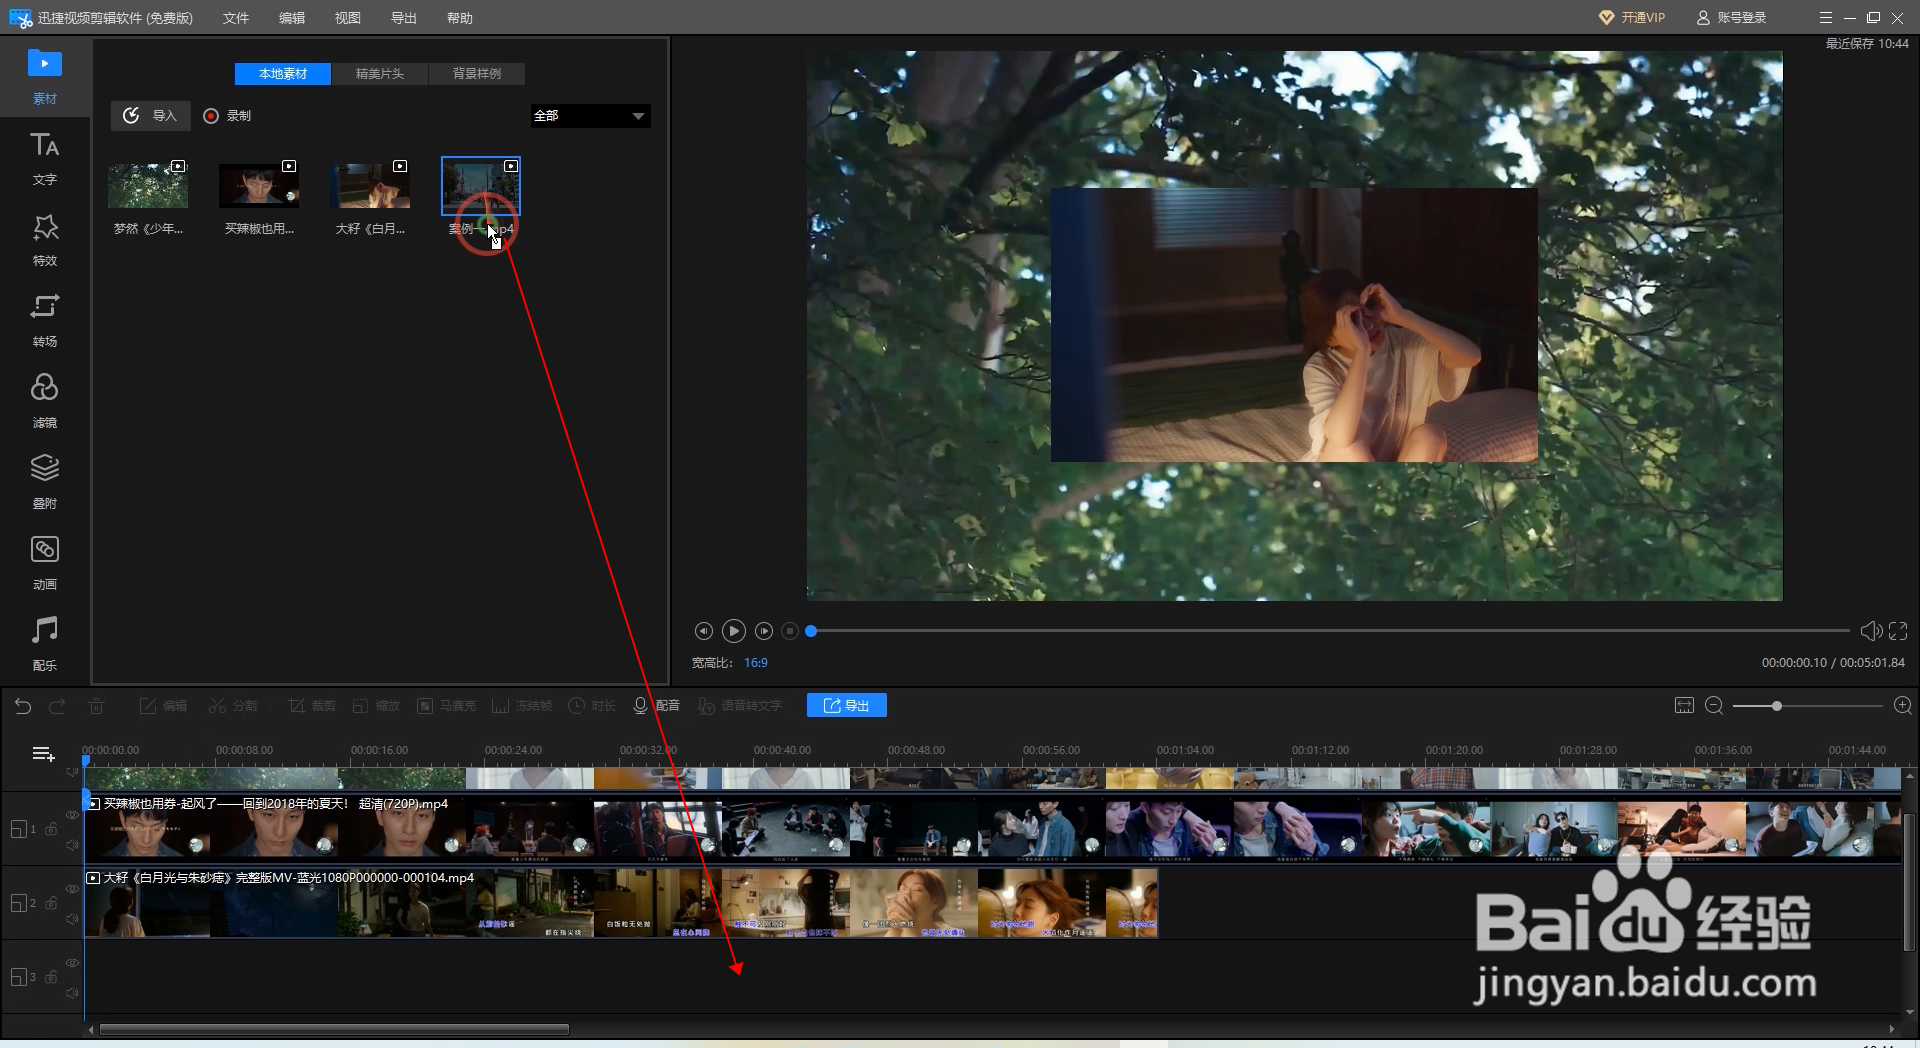The image size is (1920, 1048).
Task: Select the 梦然《少年 clip thumbnail
Action: (x=148, y=185)
